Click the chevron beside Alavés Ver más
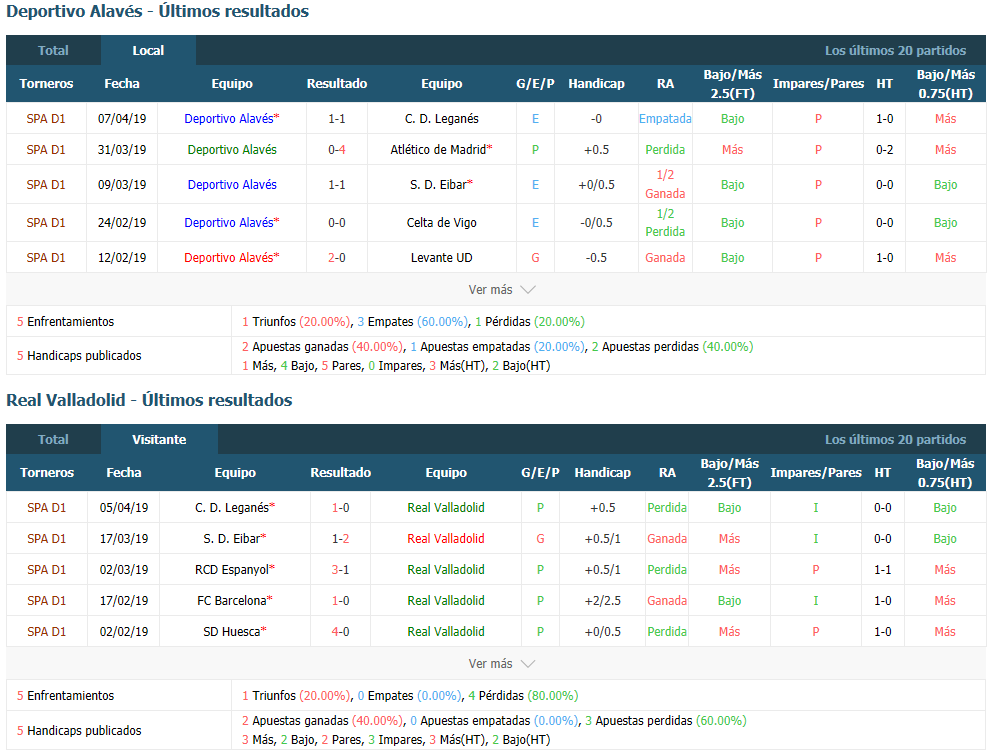The width and height of the screenshot is (993, 755). click(x=528, y=289)
